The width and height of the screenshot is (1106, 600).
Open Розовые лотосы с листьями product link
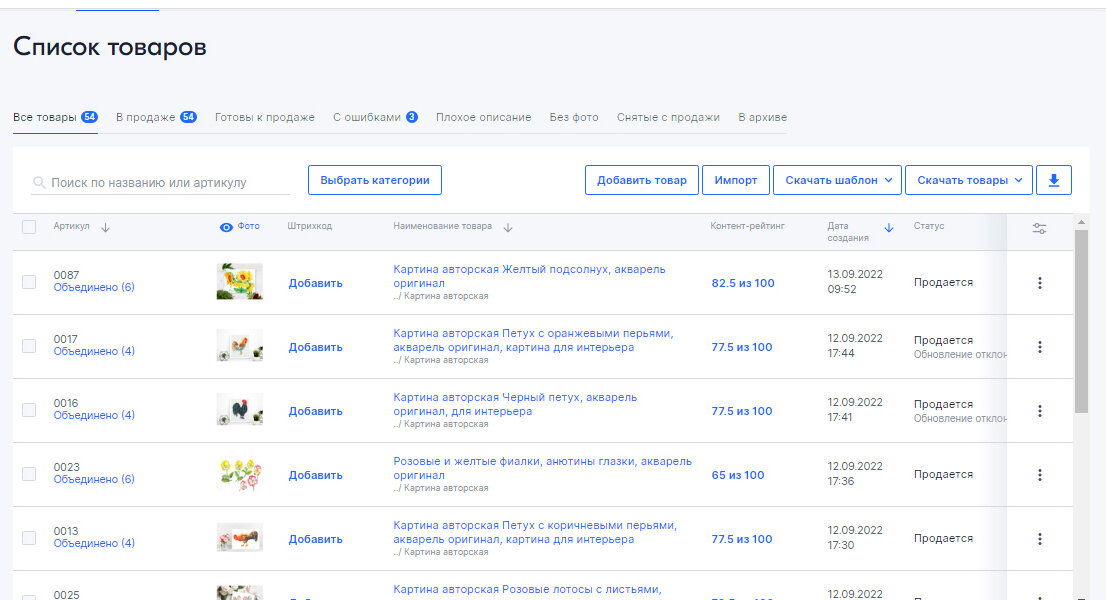tap(527, 589)
